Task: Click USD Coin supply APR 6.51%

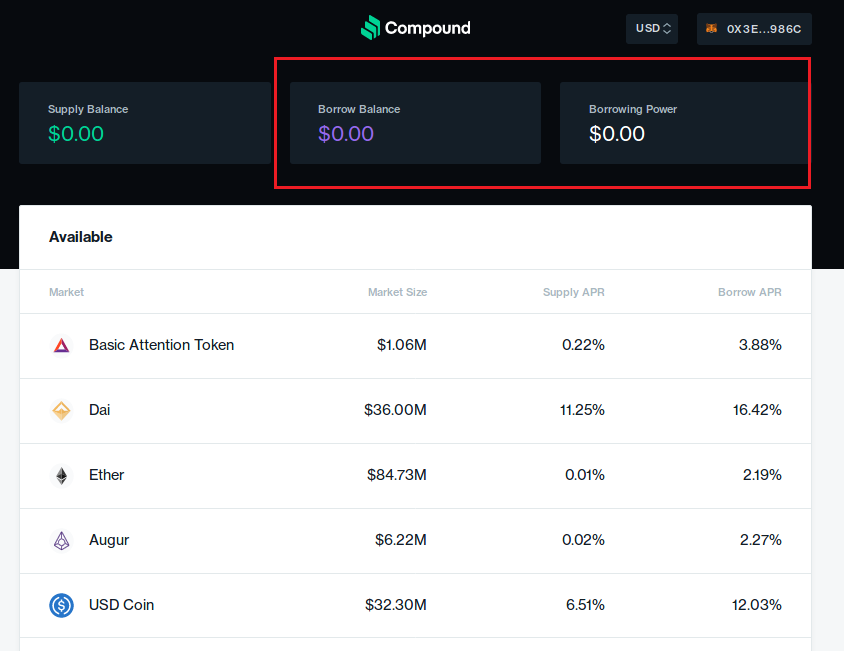Action: pyautogui.click(x=585, y=605)
